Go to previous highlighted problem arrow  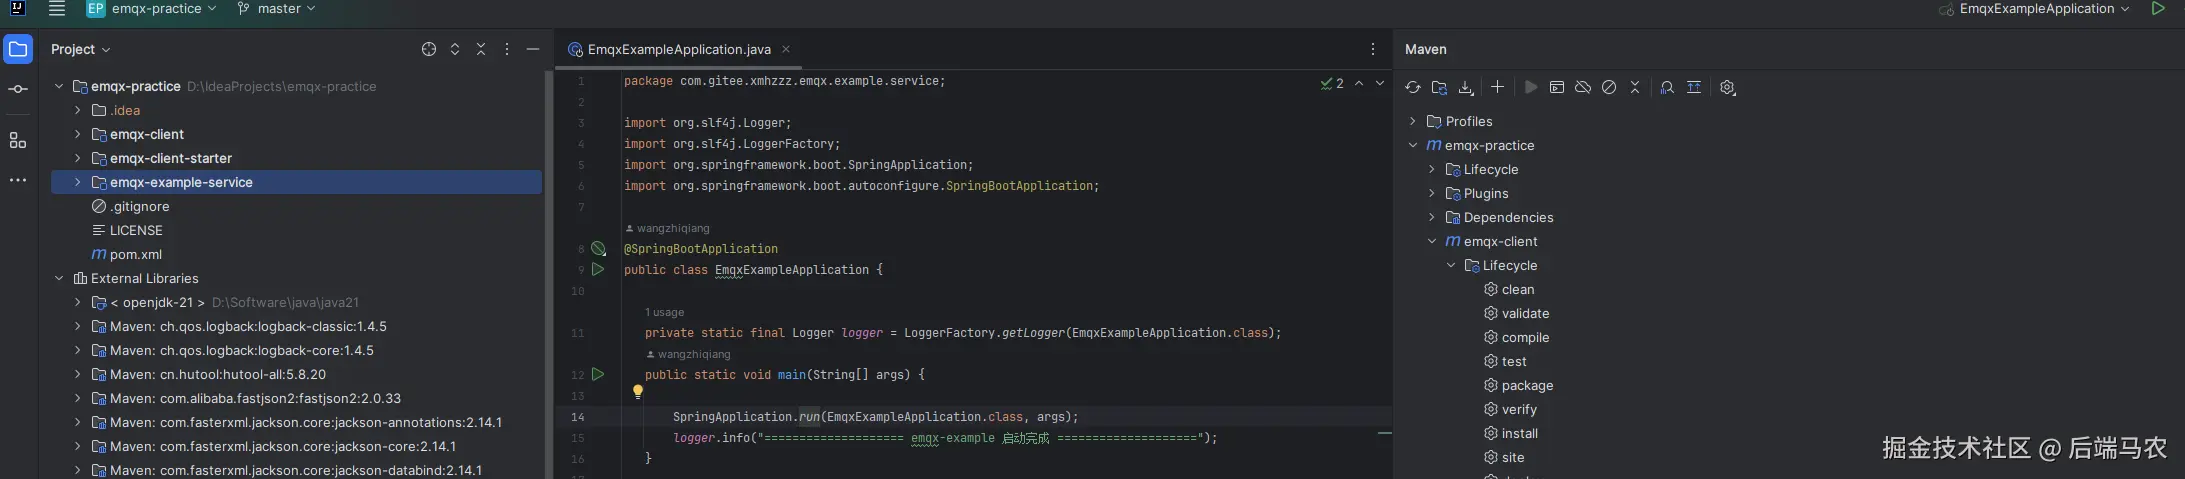tap(1359, 83)
